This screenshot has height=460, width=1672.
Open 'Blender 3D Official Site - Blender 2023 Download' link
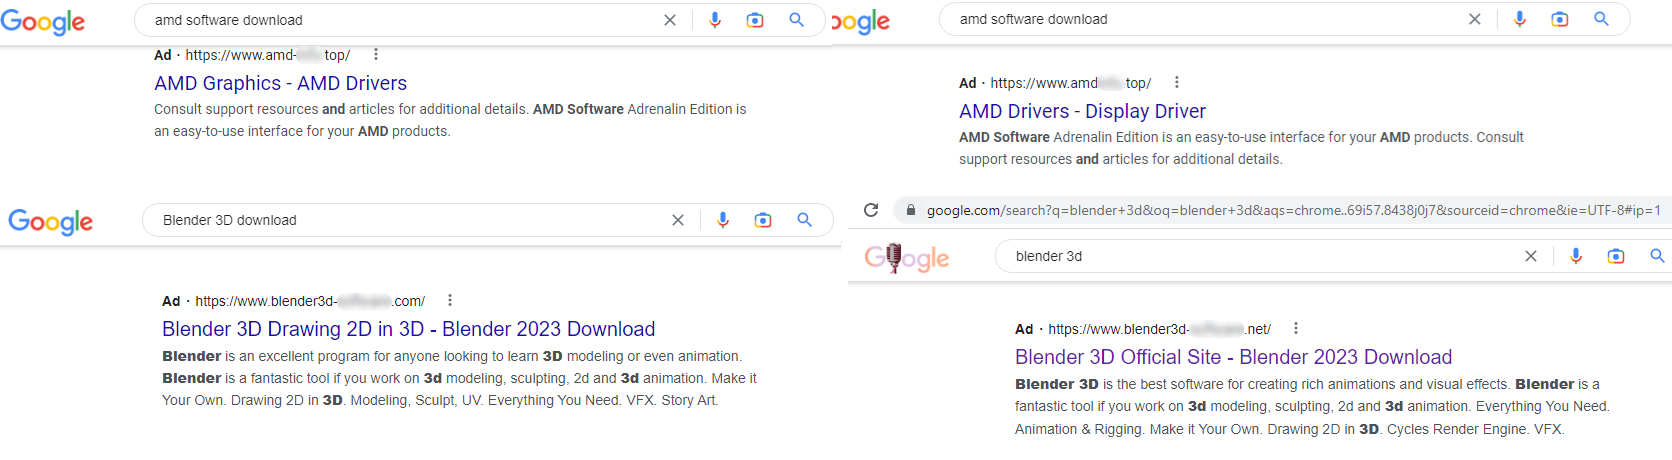tap(1233, 357)
